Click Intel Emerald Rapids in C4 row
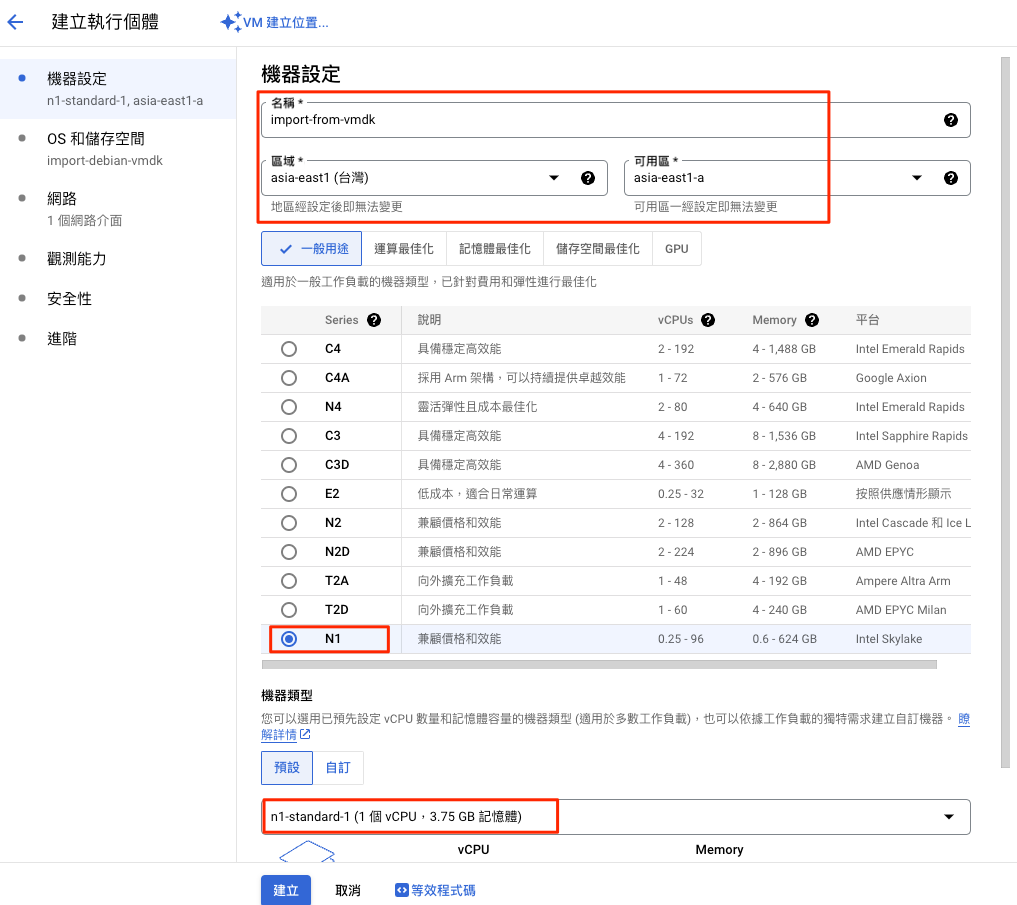 point(909,349)
